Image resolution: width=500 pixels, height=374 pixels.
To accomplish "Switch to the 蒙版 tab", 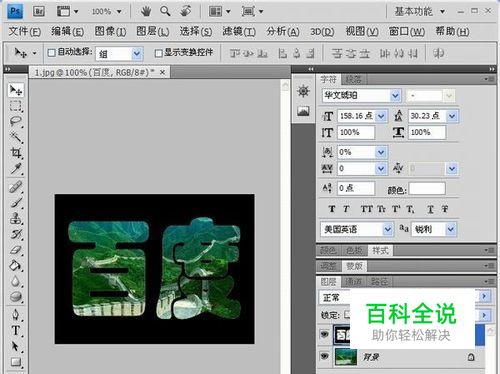I will tap(354, 266).
